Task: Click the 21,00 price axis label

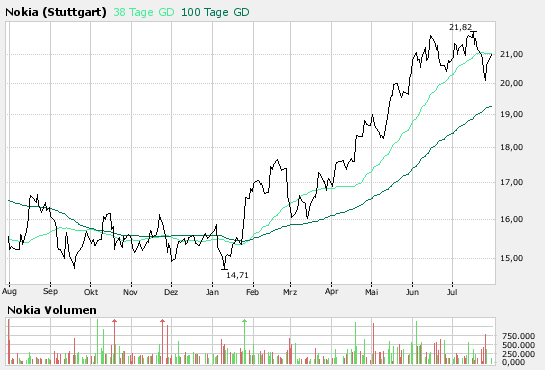Action: pyautogui.click(x=511, y=54)
